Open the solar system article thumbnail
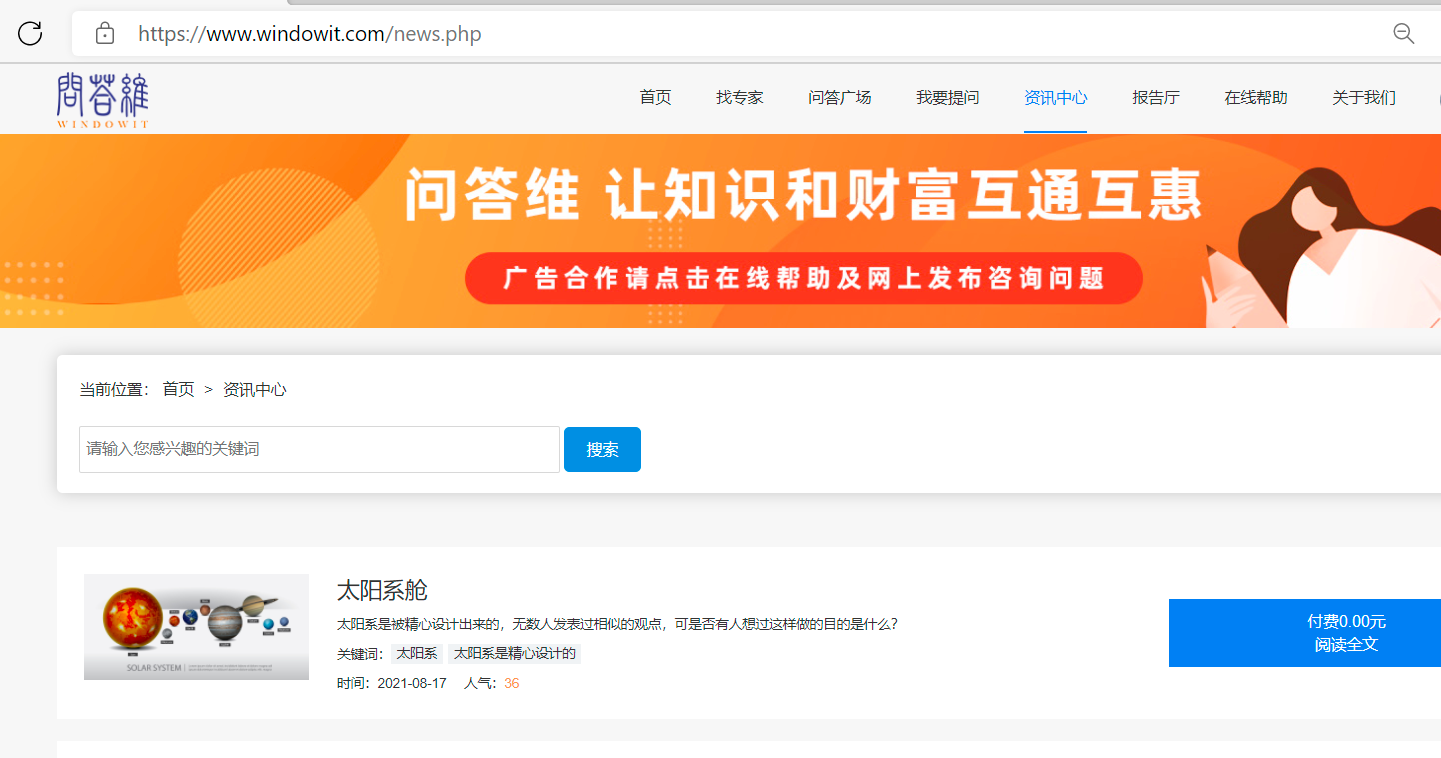This screenshot has width=1441, height=758. point(196,627)
